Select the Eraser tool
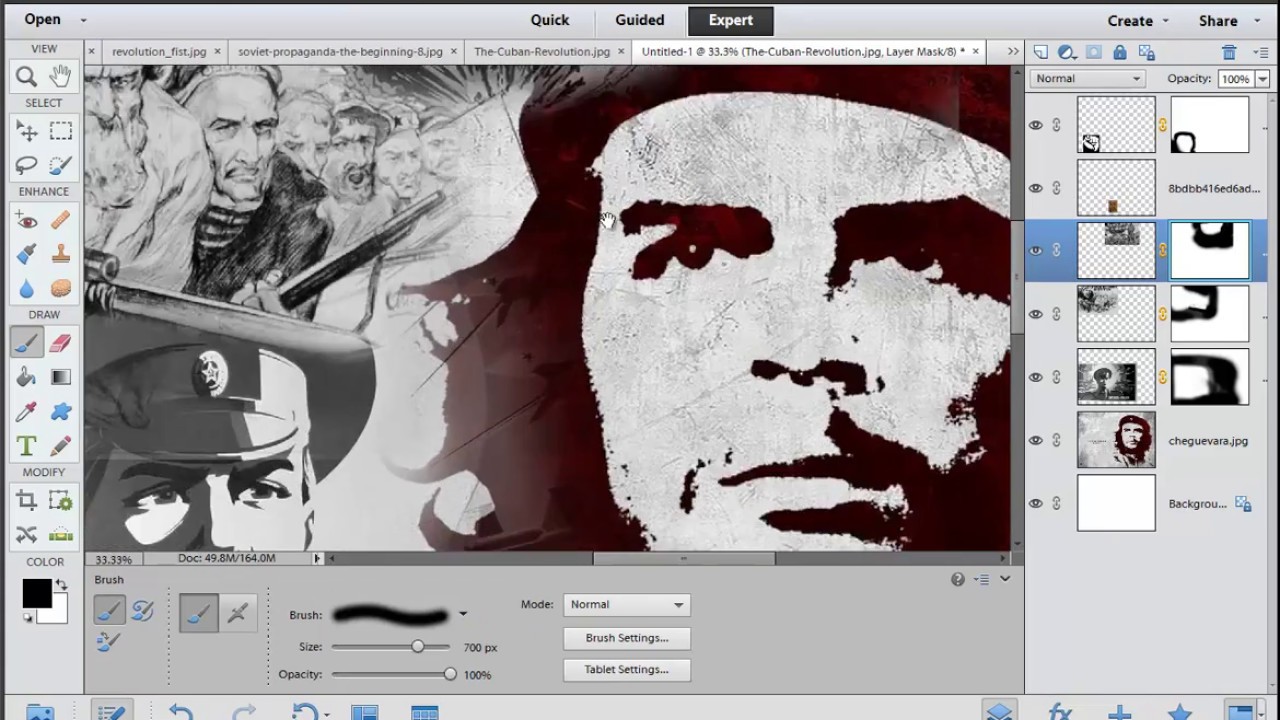The image size is (1280, 720). (61, 343)
